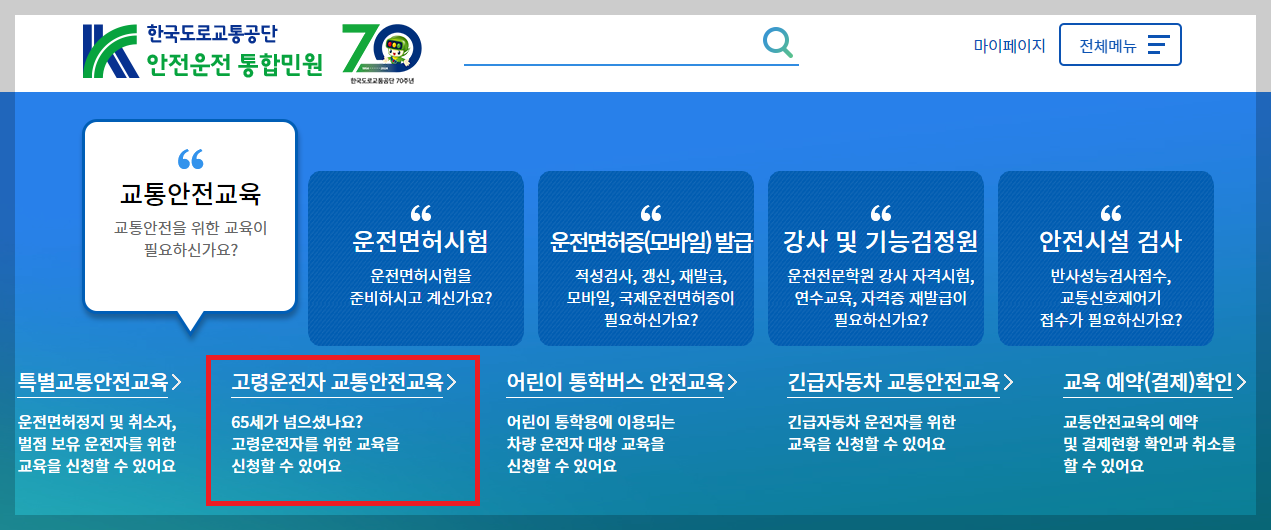The image size is (1271, 530).
Task: Click the chevron next to 특별교통안전교육
Action: [176, 381]
